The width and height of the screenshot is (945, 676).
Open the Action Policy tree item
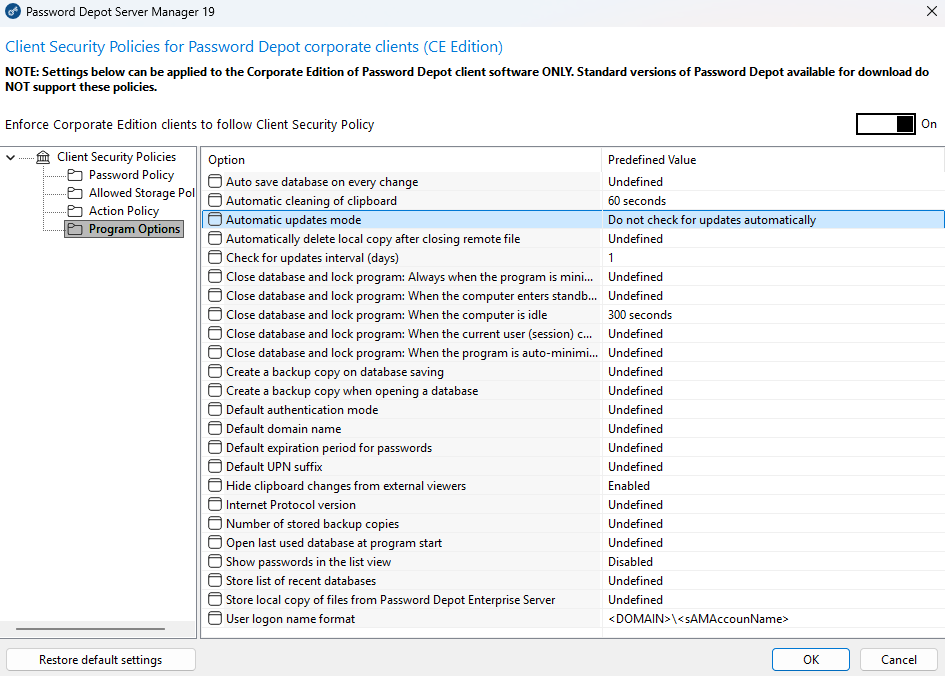[x=124, y=211]
